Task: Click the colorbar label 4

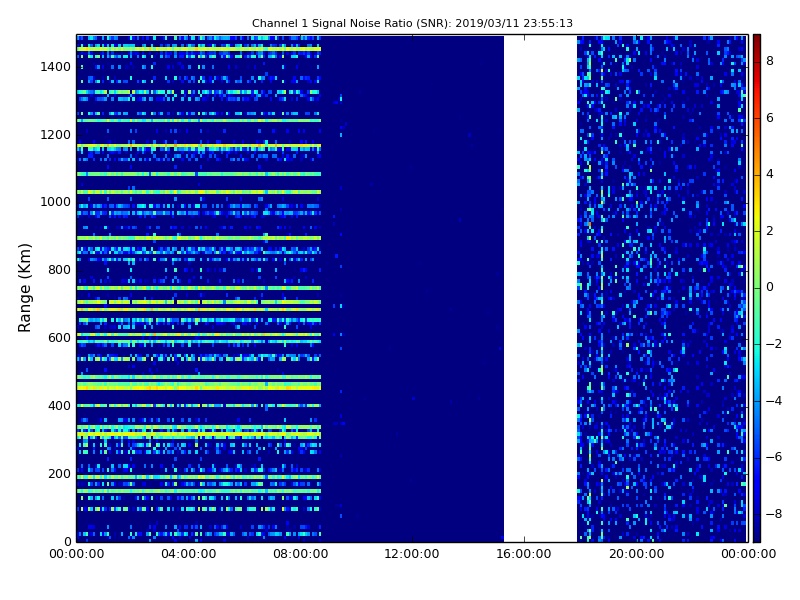Action: coord(770,174)
